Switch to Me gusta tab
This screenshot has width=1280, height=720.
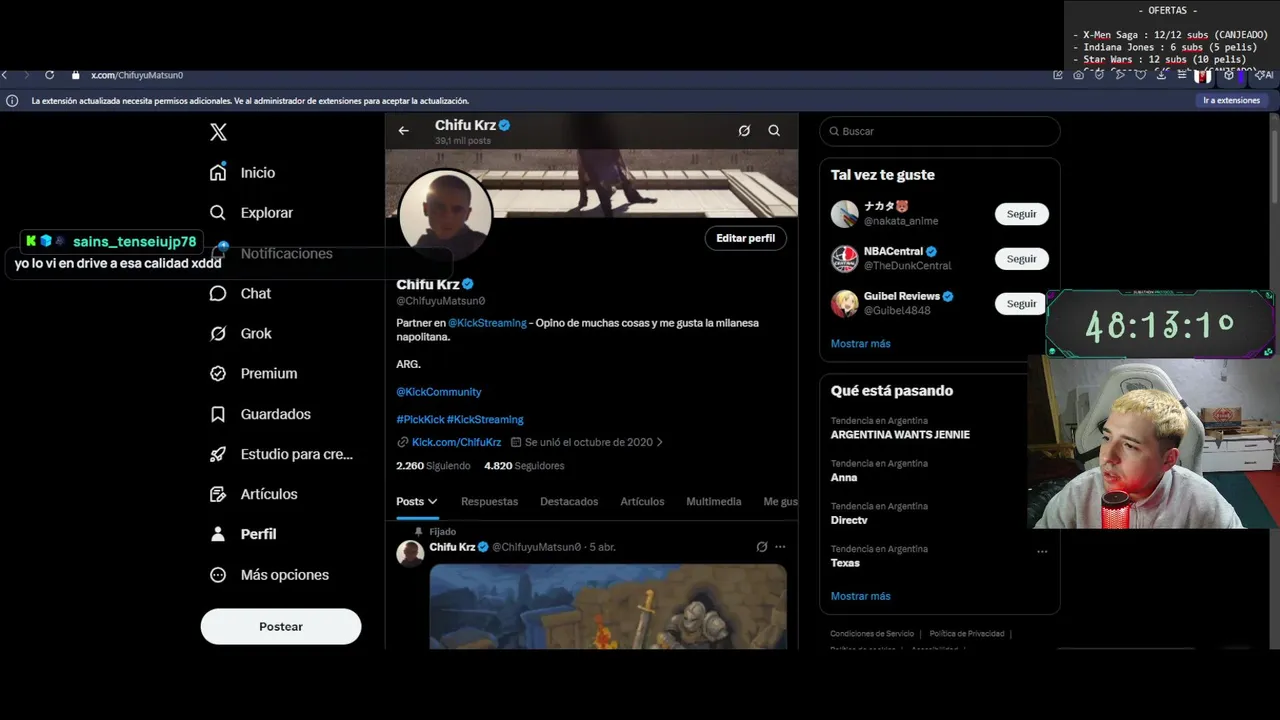click(780, 501)
